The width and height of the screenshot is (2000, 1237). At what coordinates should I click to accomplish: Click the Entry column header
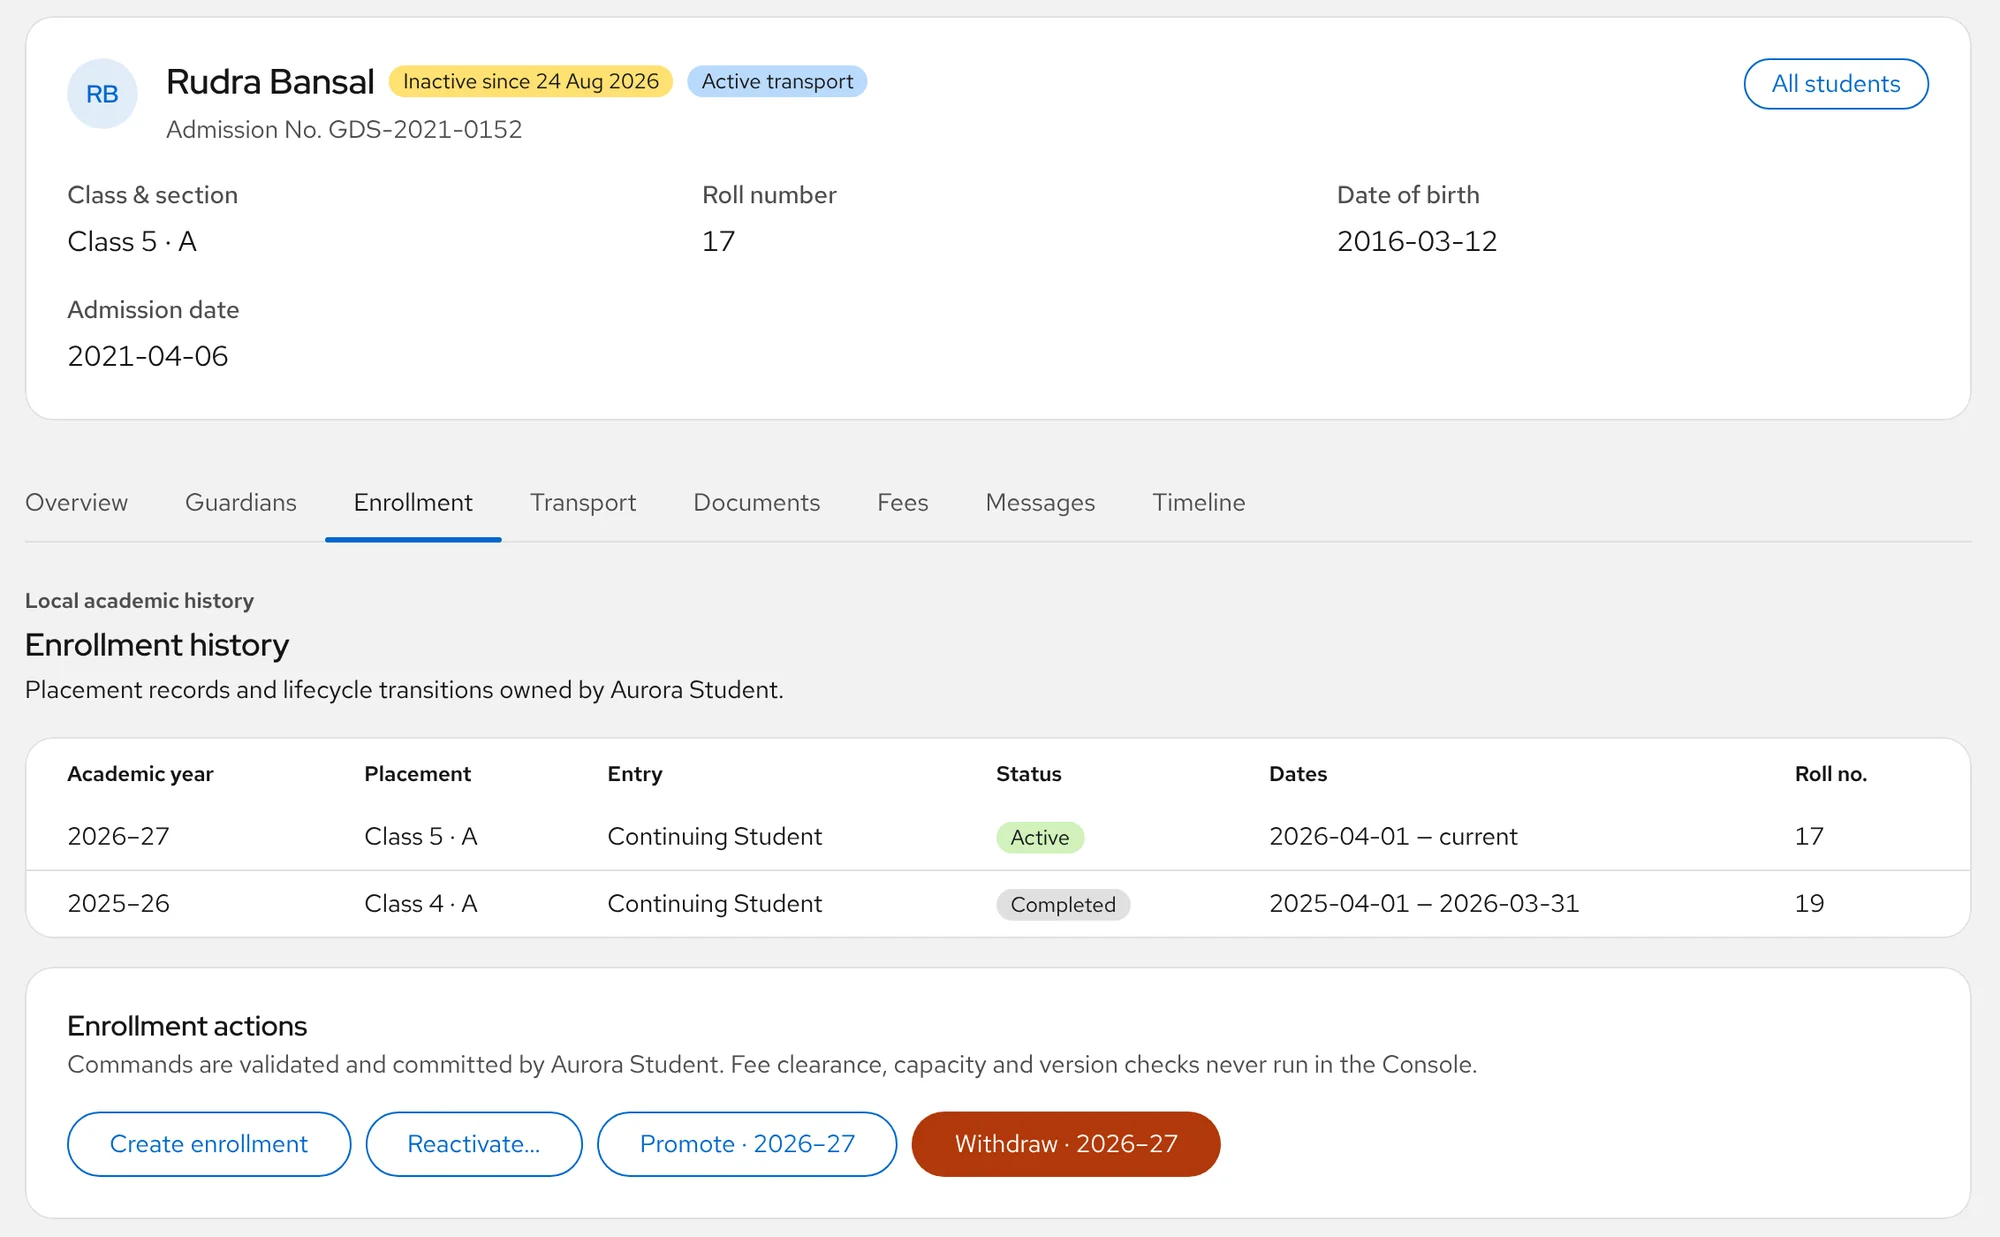point(635,774)
